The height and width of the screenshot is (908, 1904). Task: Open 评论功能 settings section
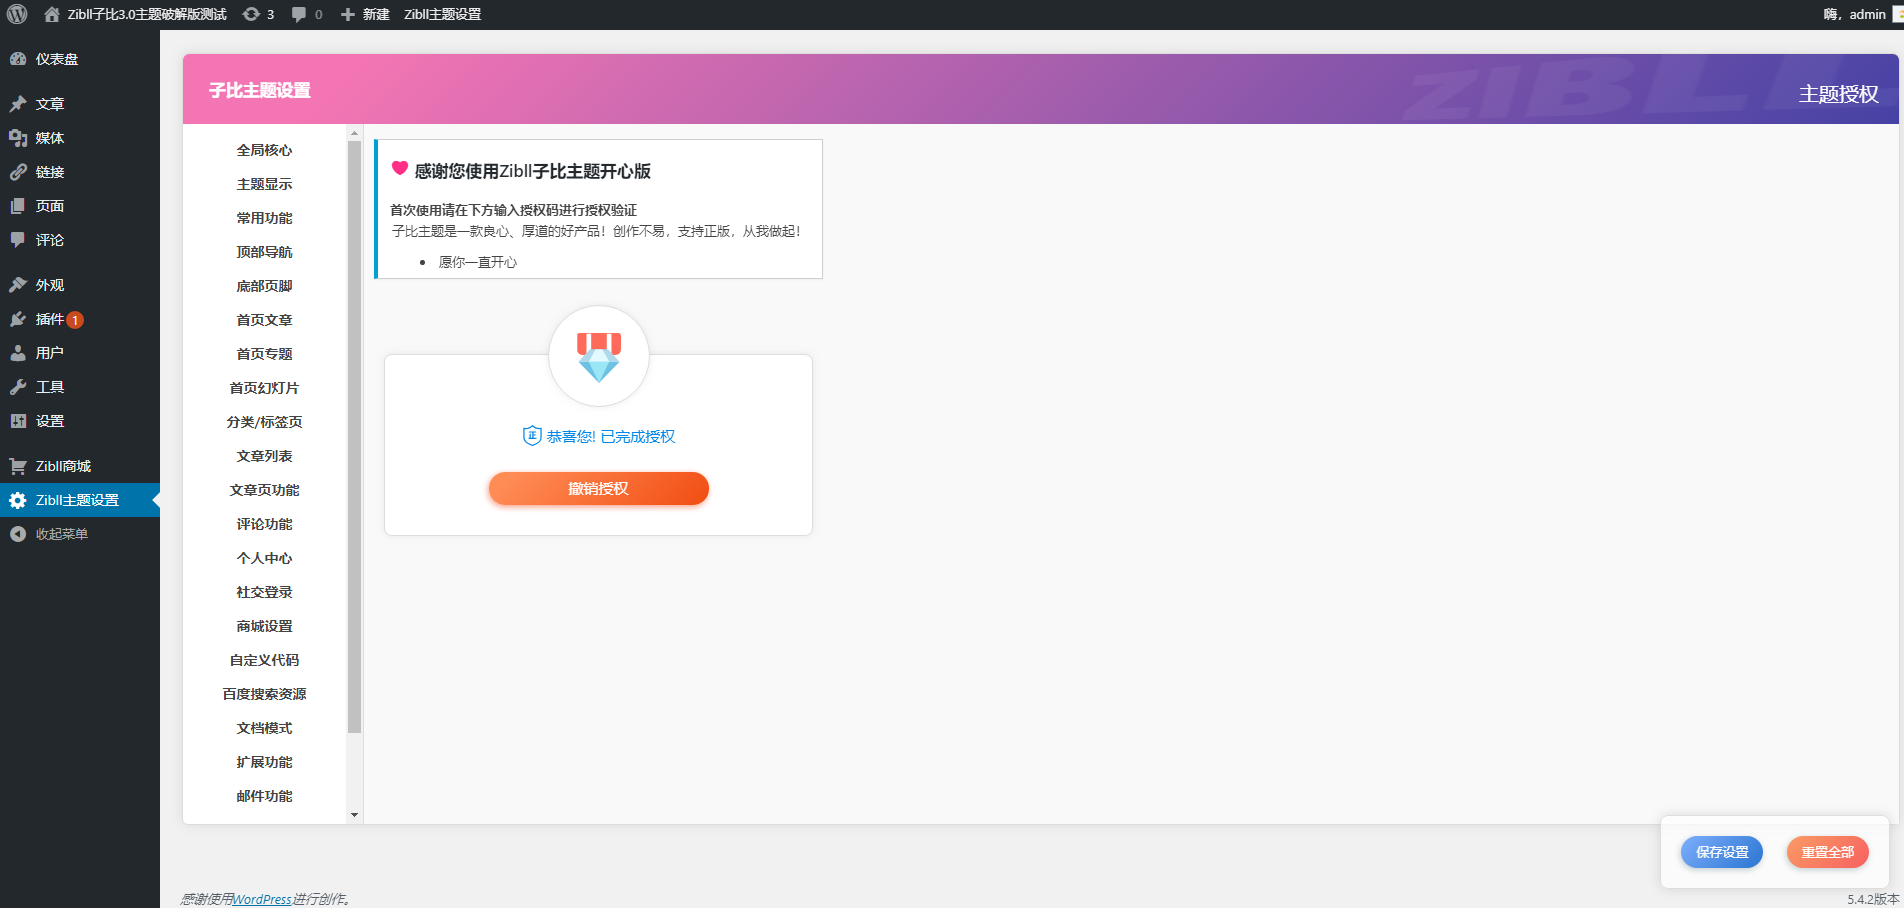point(264,523)
